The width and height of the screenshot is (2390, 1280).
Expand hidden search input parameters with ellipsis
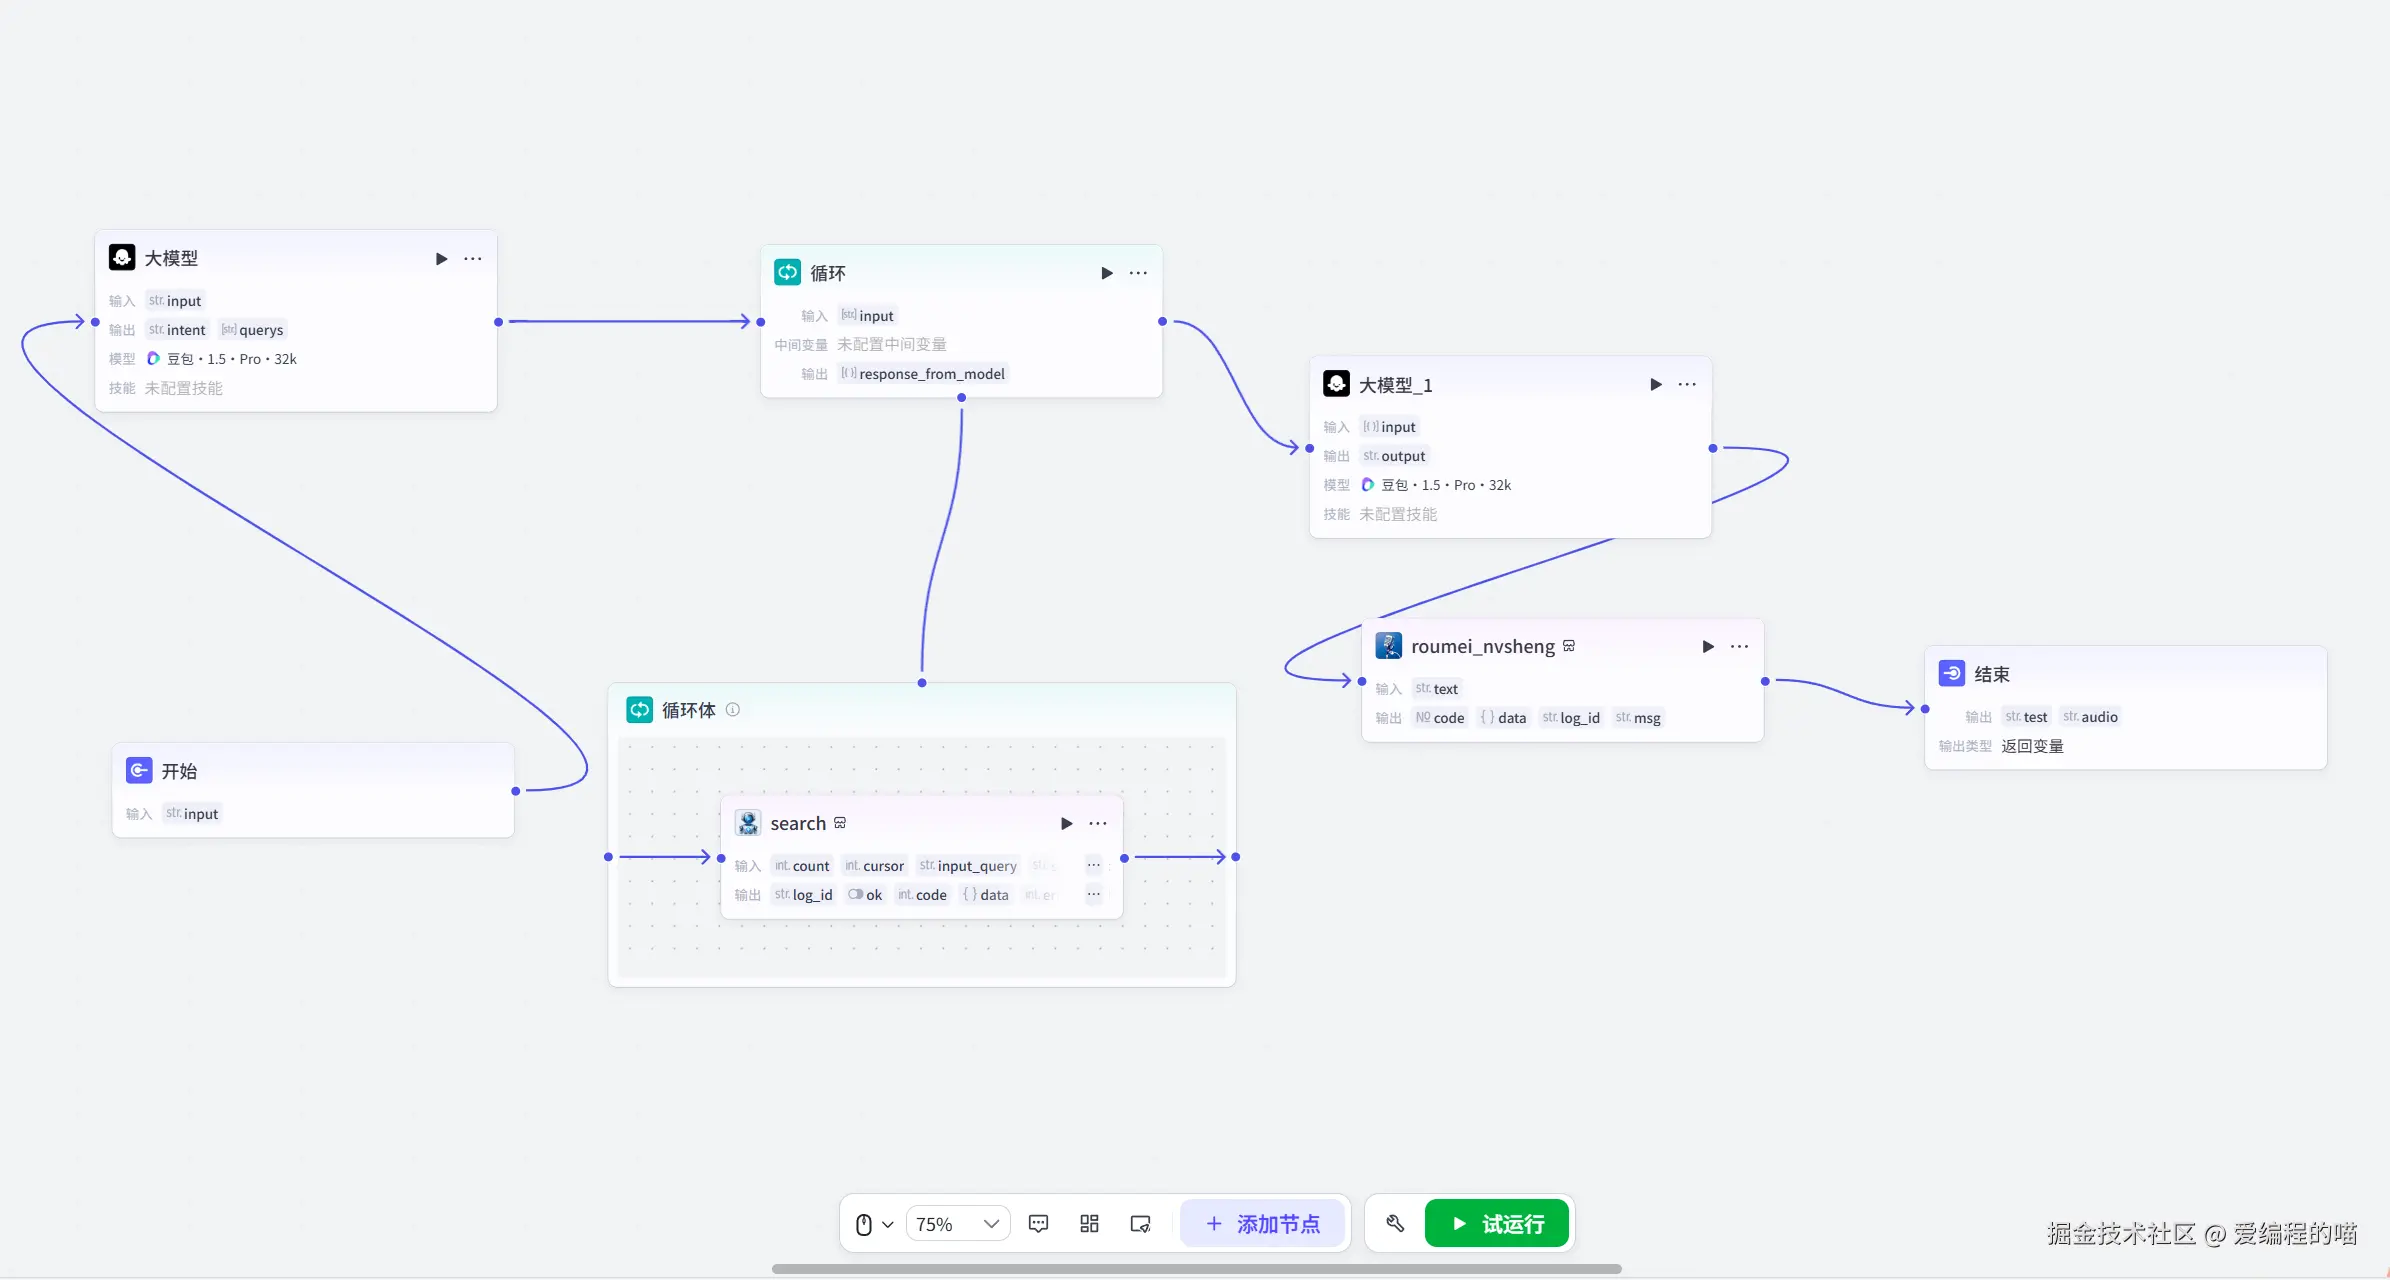(x=1093, y=866)
